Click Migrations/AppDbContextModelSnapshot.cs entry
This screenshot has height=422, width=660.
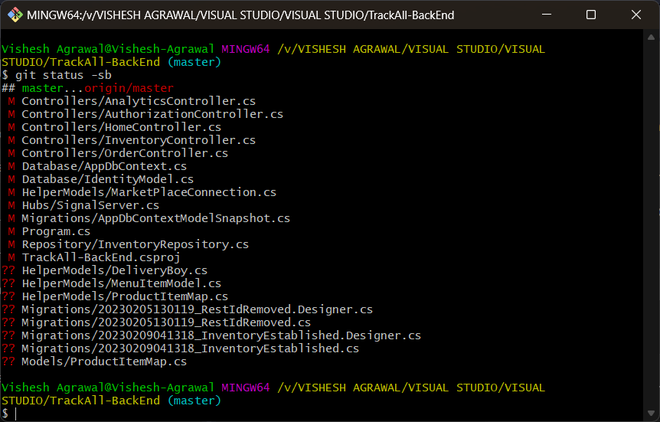tap(156, 218)
